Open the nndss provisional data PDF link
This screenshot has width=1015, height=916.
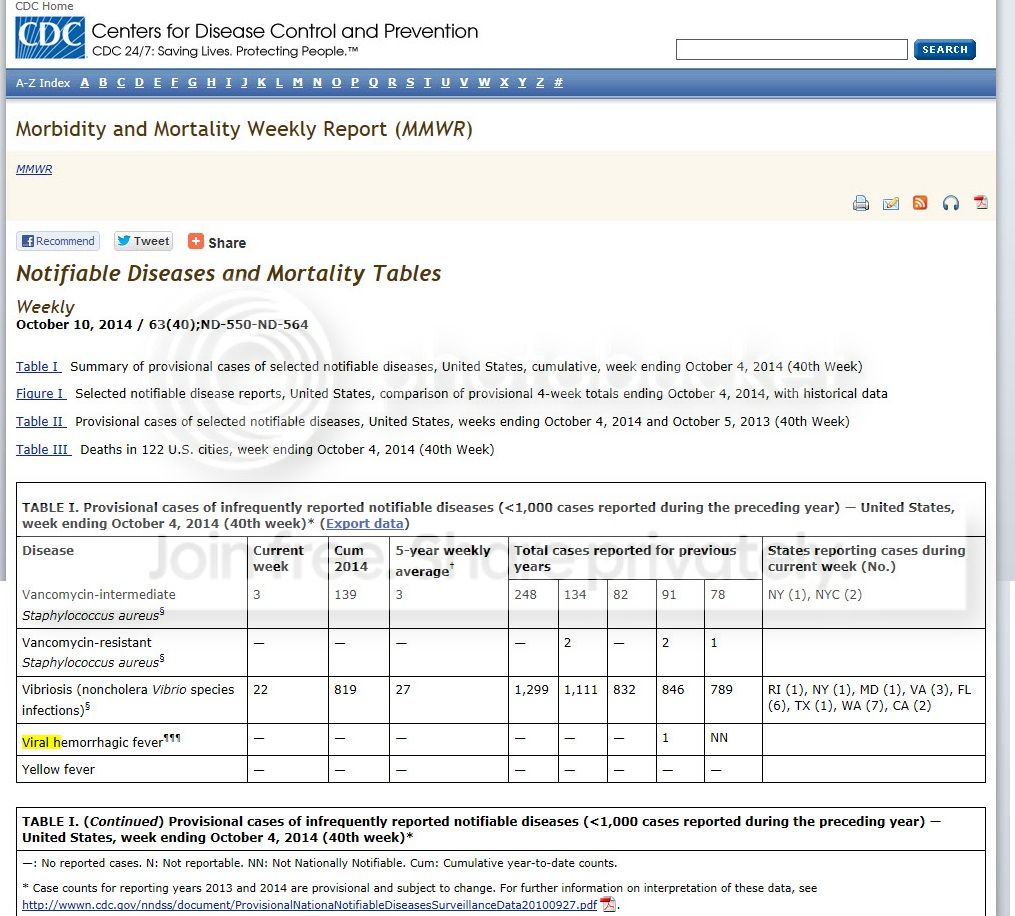tap(309, 904)
